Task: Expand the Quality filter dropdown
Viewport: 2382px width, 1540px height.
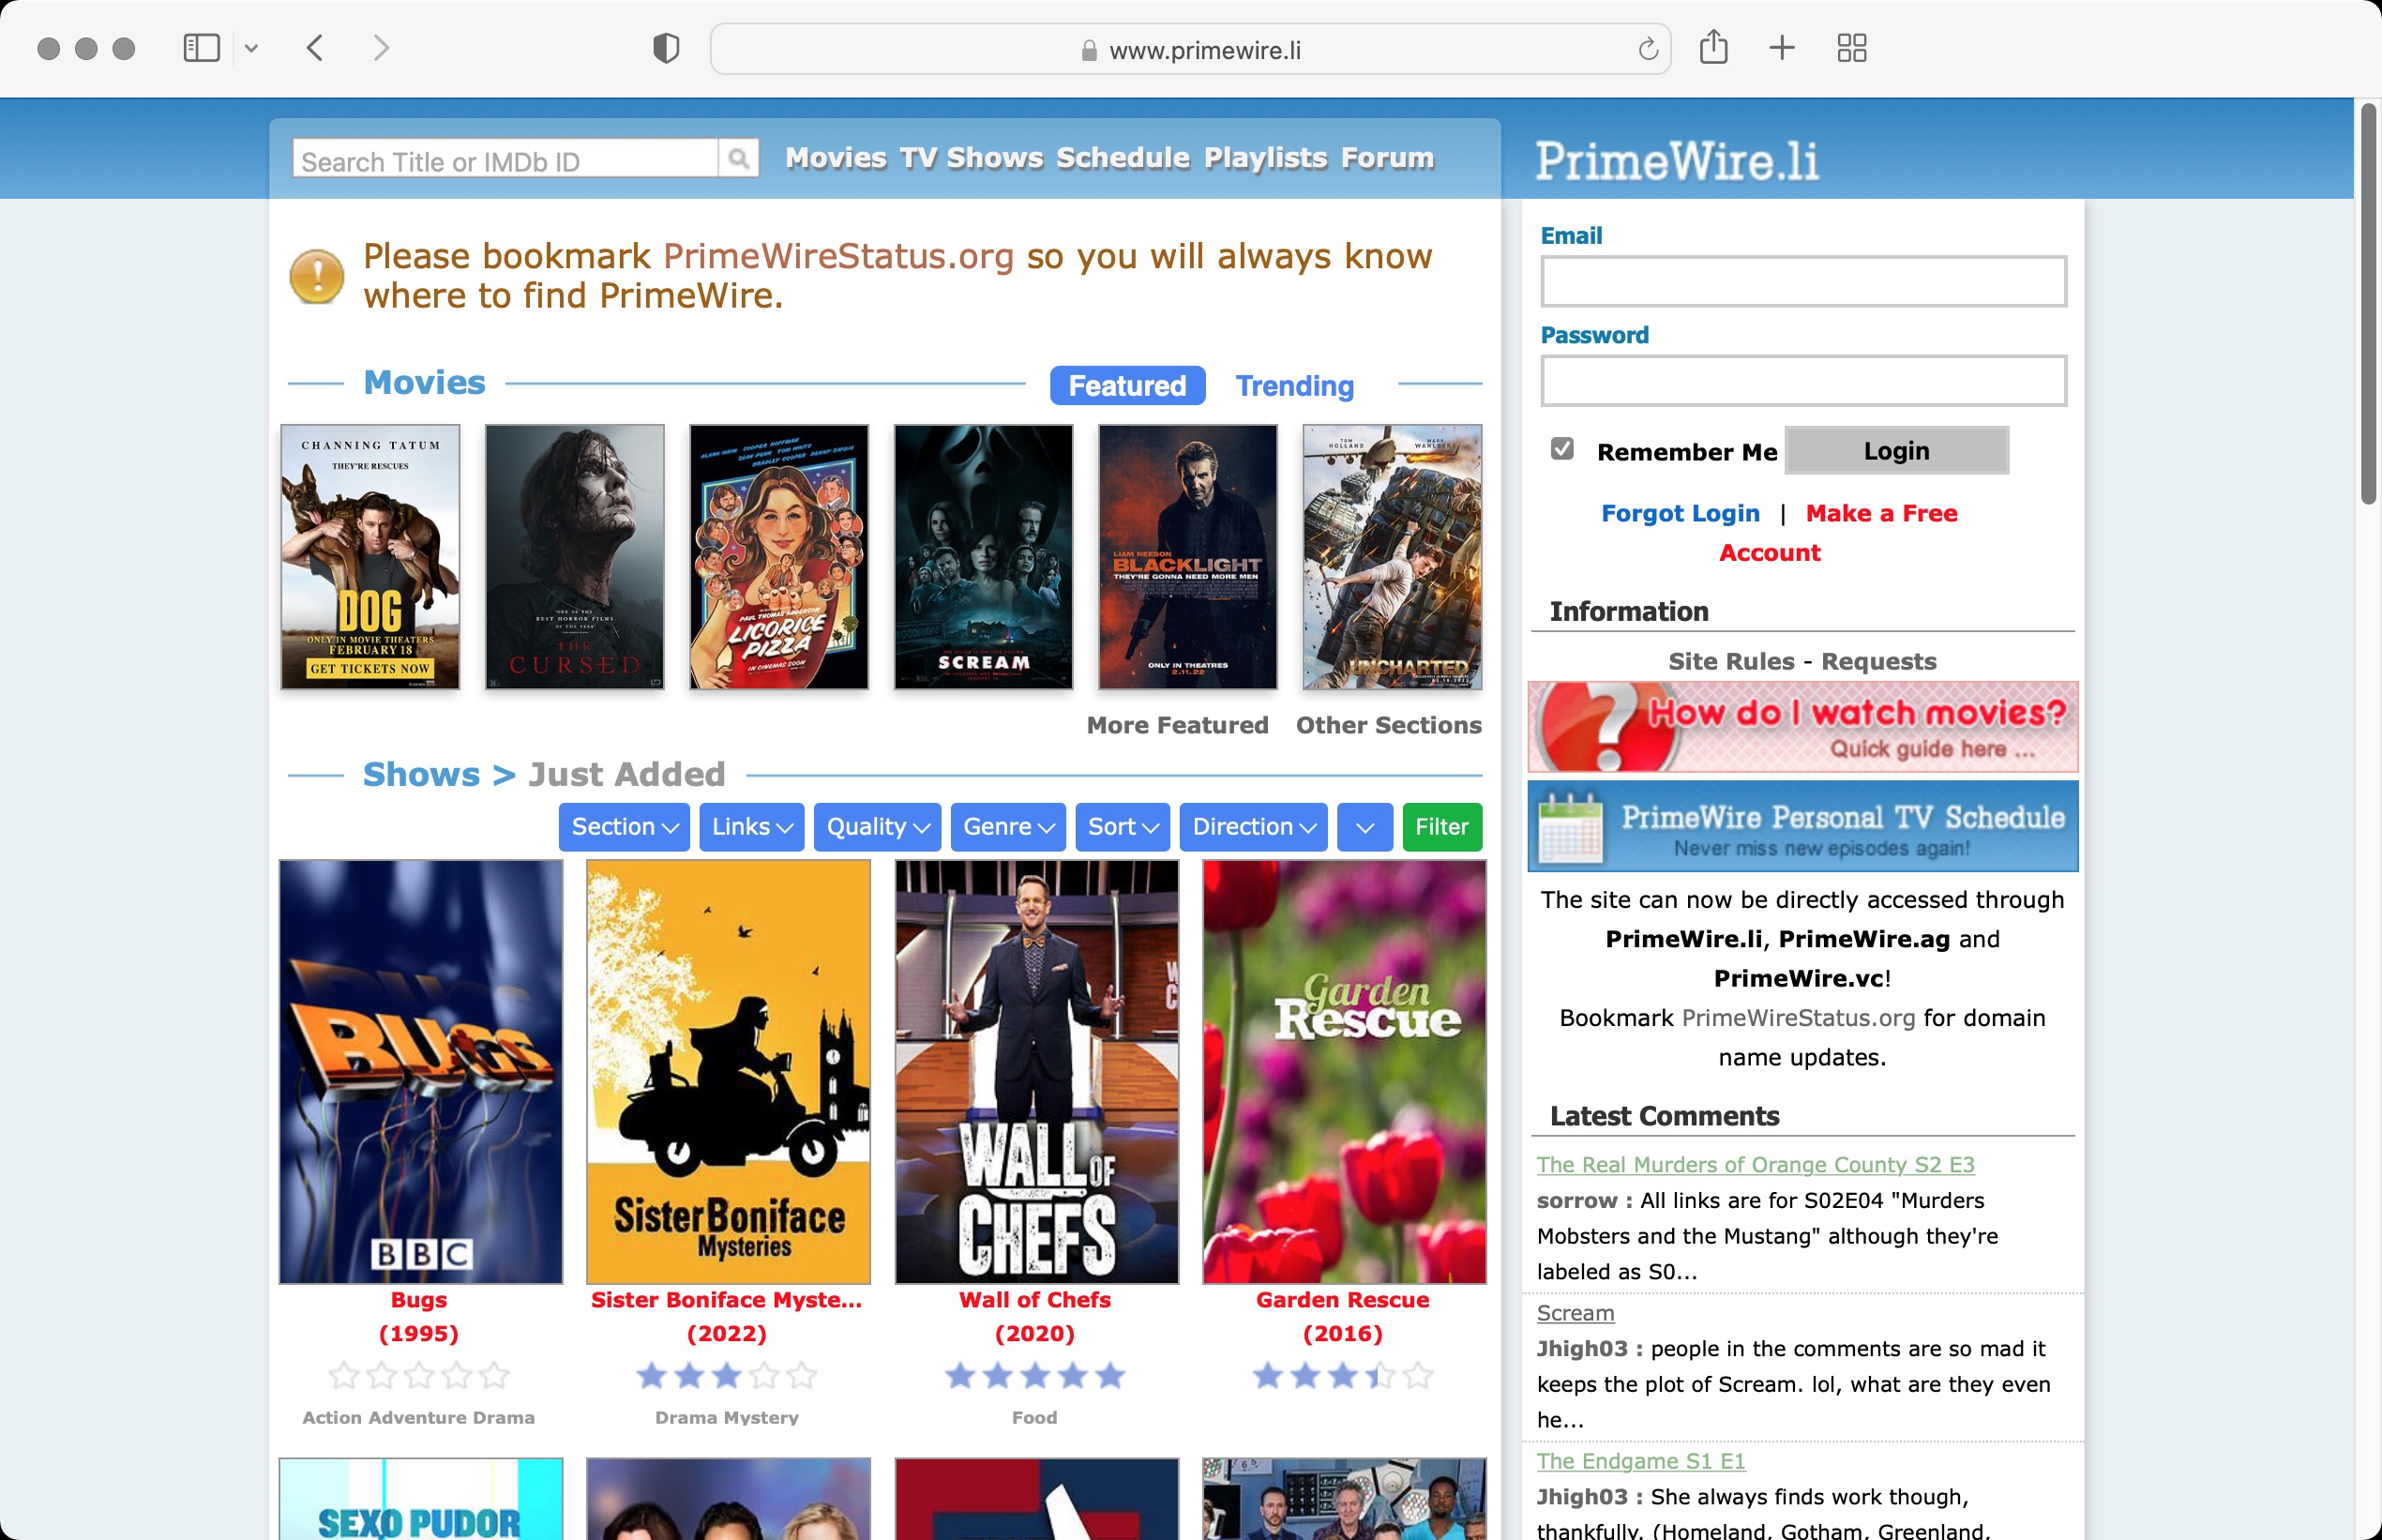Action: pyautogui.click(x=875, y=826)
